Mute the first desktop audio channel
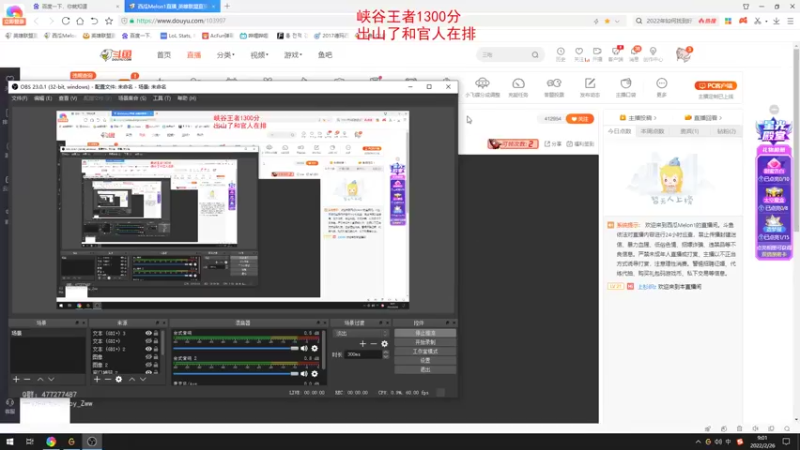The image size is (800, 450). [304, 348]
